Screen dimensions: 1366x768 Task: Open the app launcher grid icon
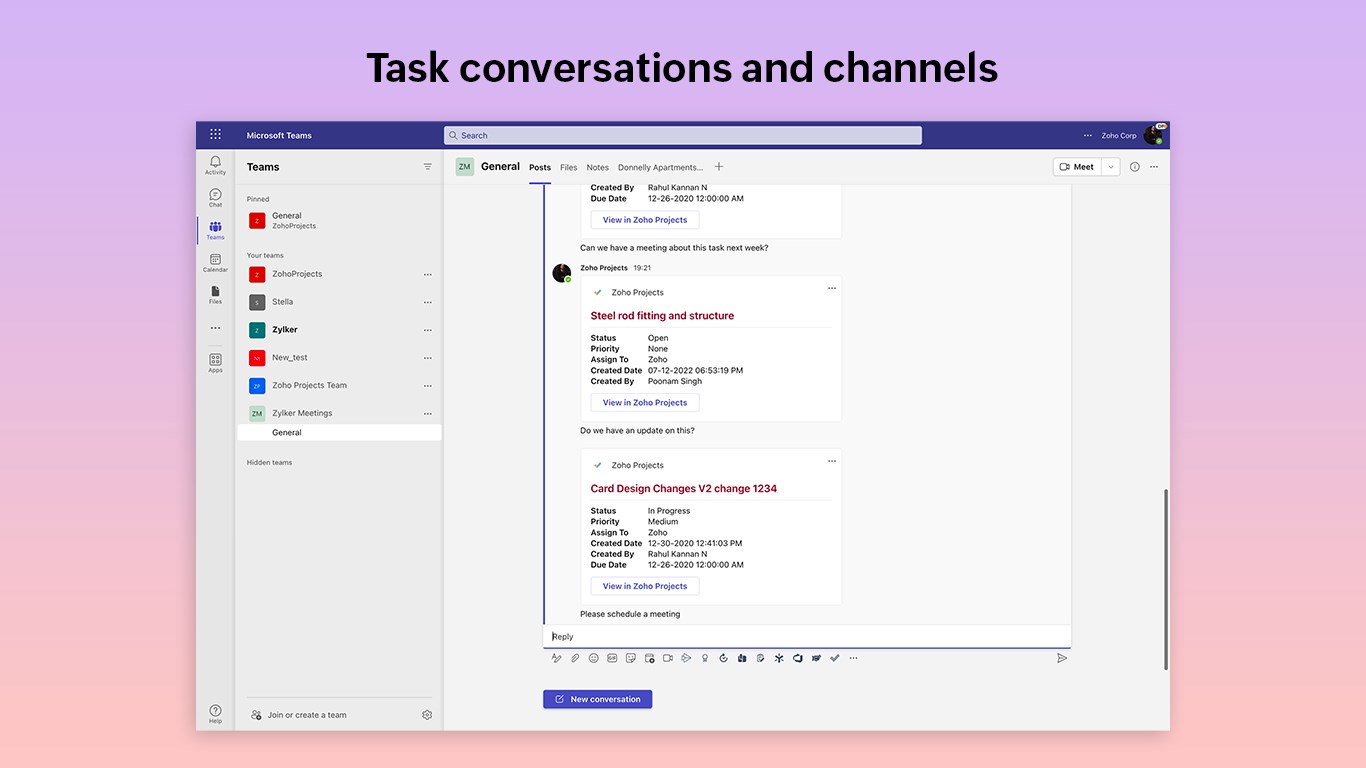pyautogui.click(x=215, y=135)
